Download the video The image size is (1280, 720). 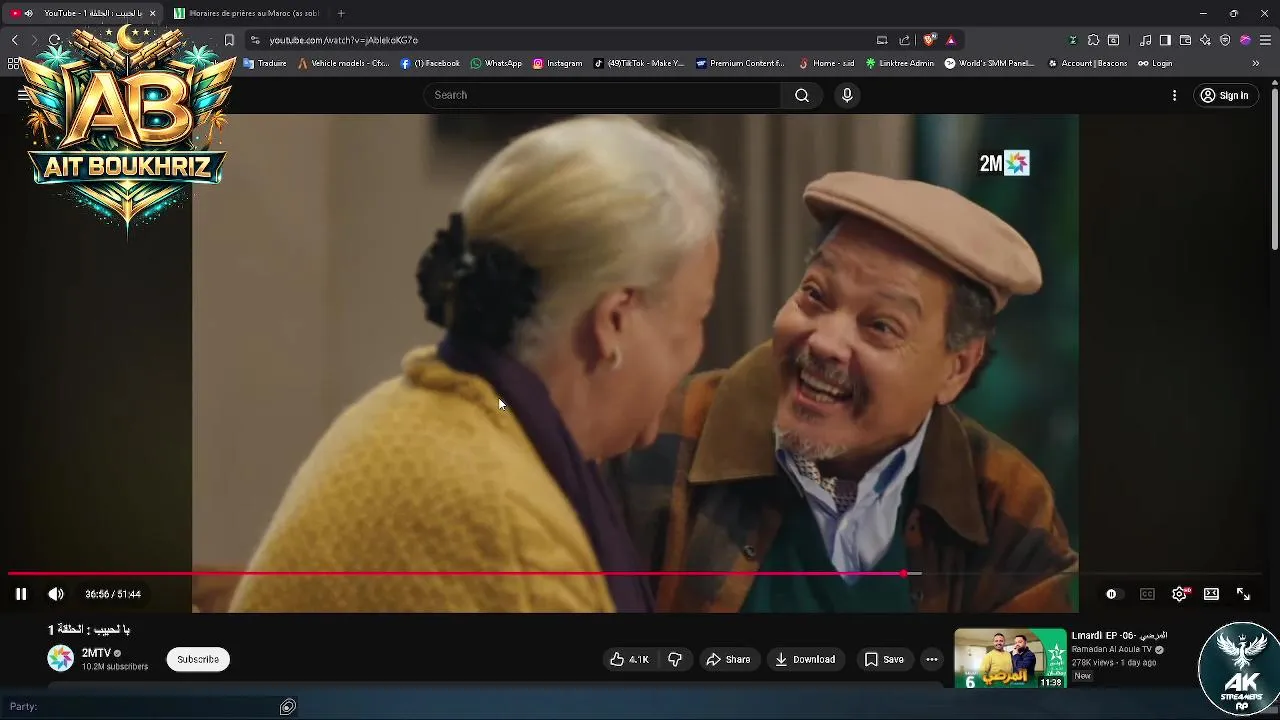805,659
